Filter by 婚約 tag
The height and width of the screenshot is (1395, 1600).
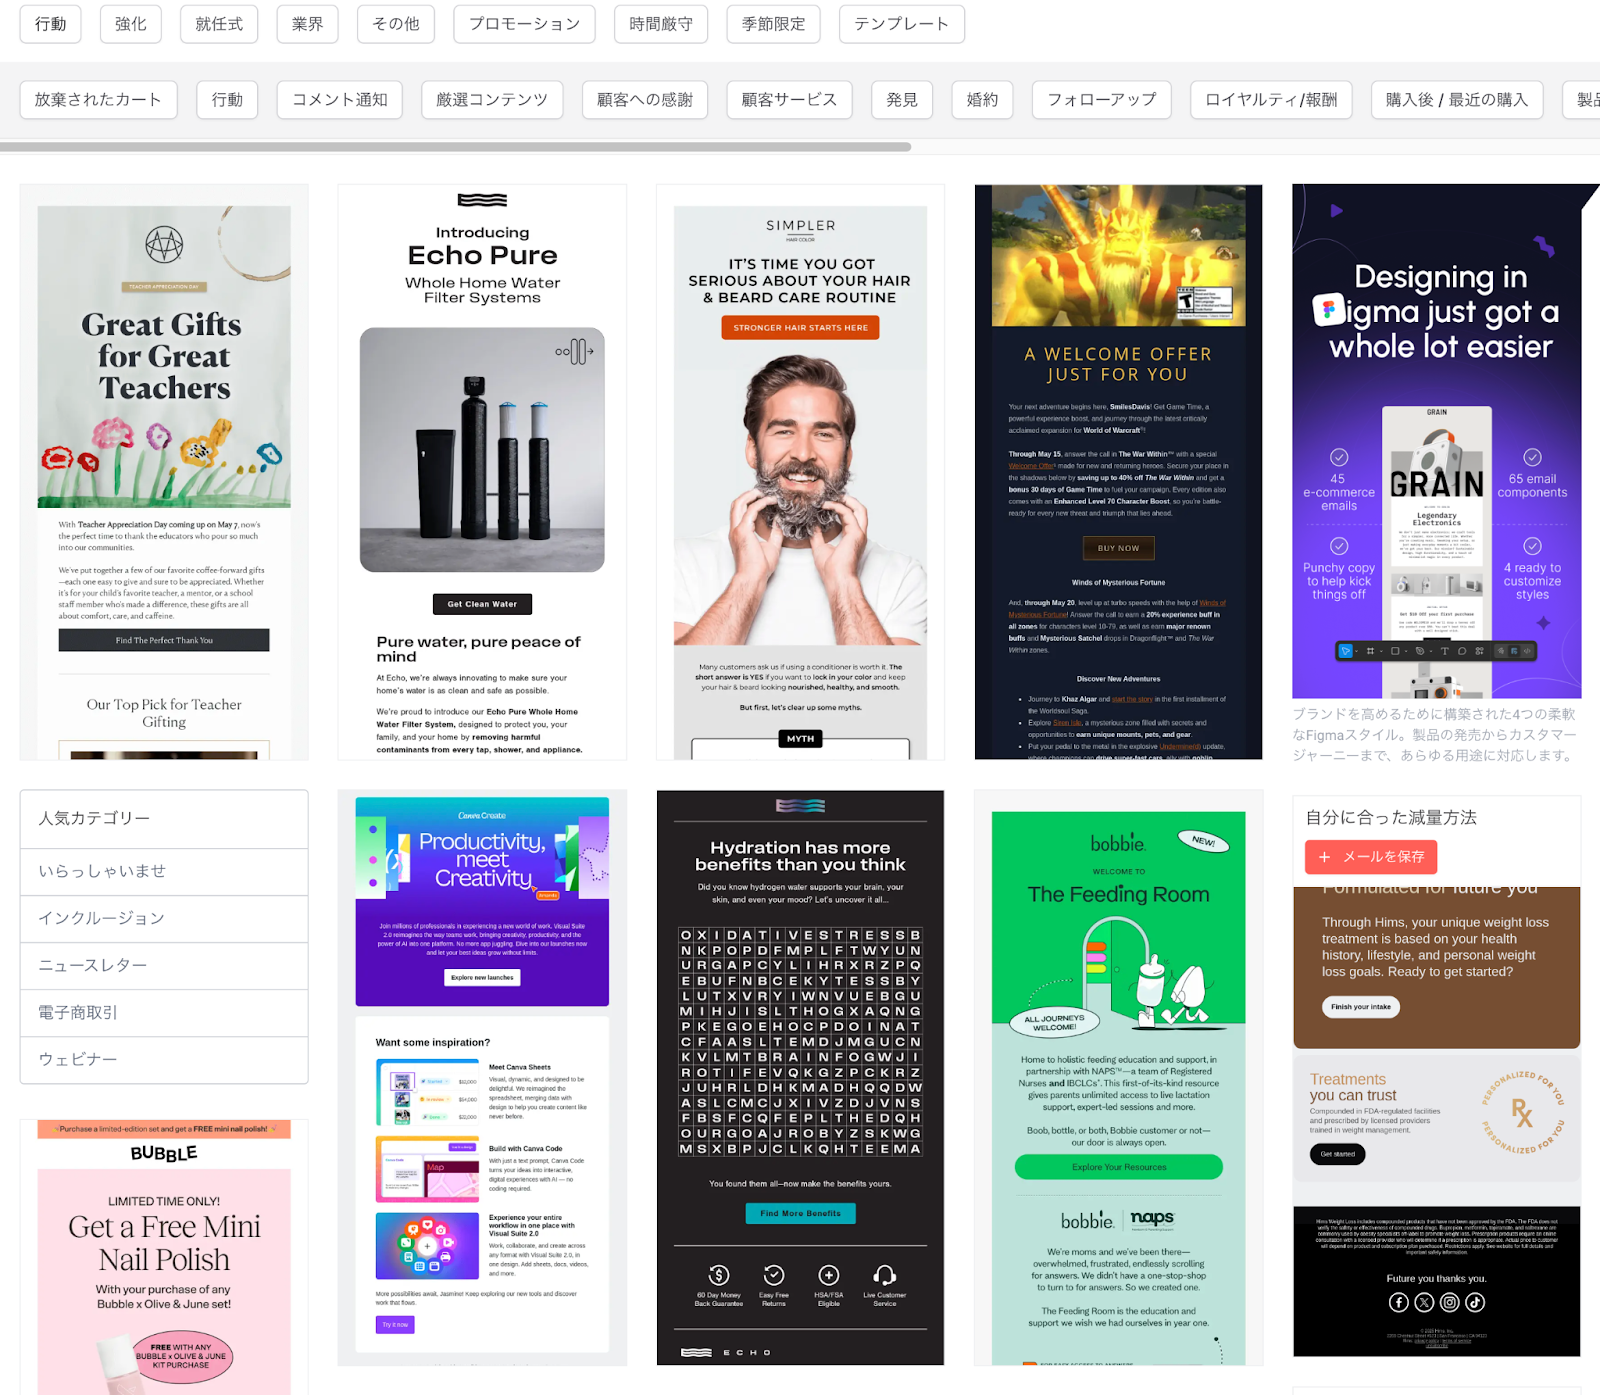point(982,100)
